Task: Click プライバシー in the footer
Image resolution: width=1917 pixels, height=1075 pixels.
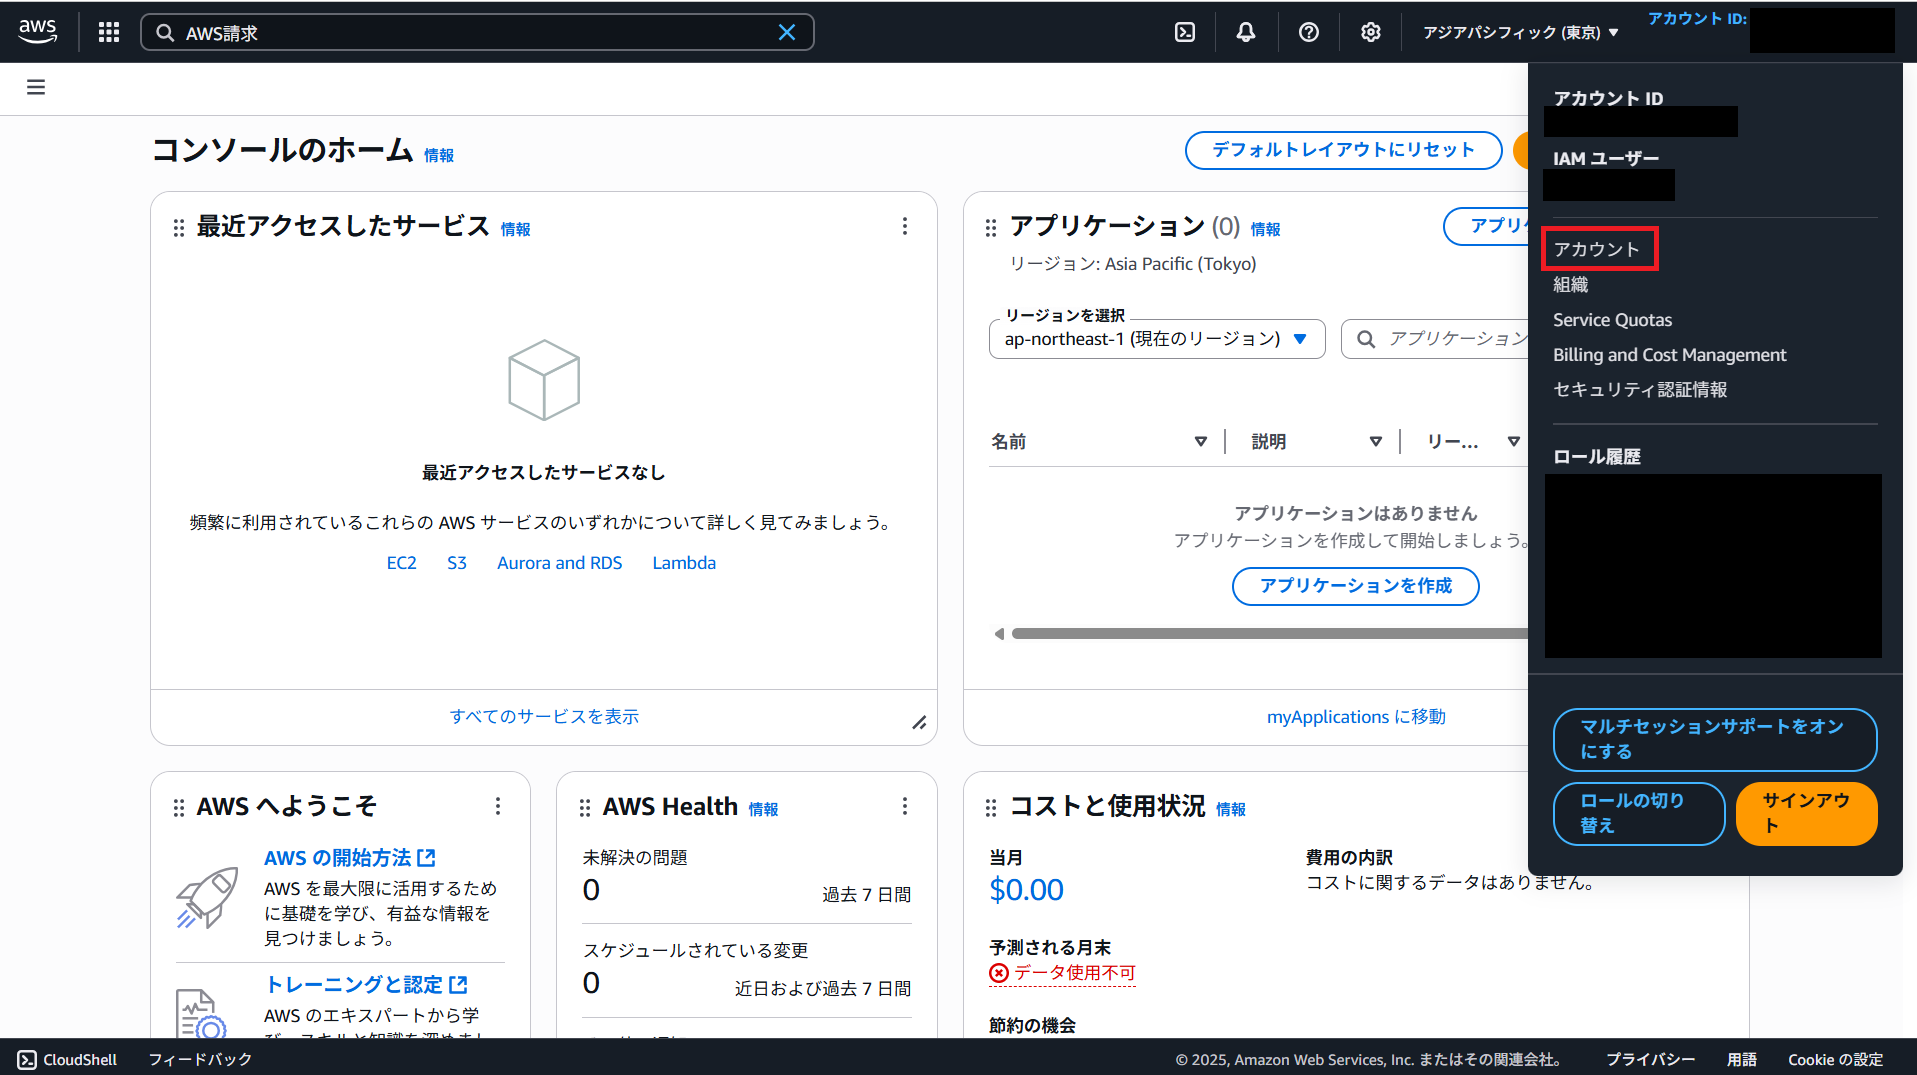Action: pyautogui.click(x=1650, y=1059)
